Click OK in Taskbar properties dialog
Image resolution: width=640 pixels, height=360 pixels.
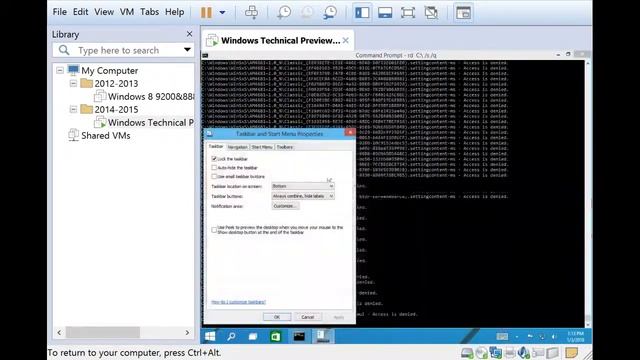click(277, 317)
